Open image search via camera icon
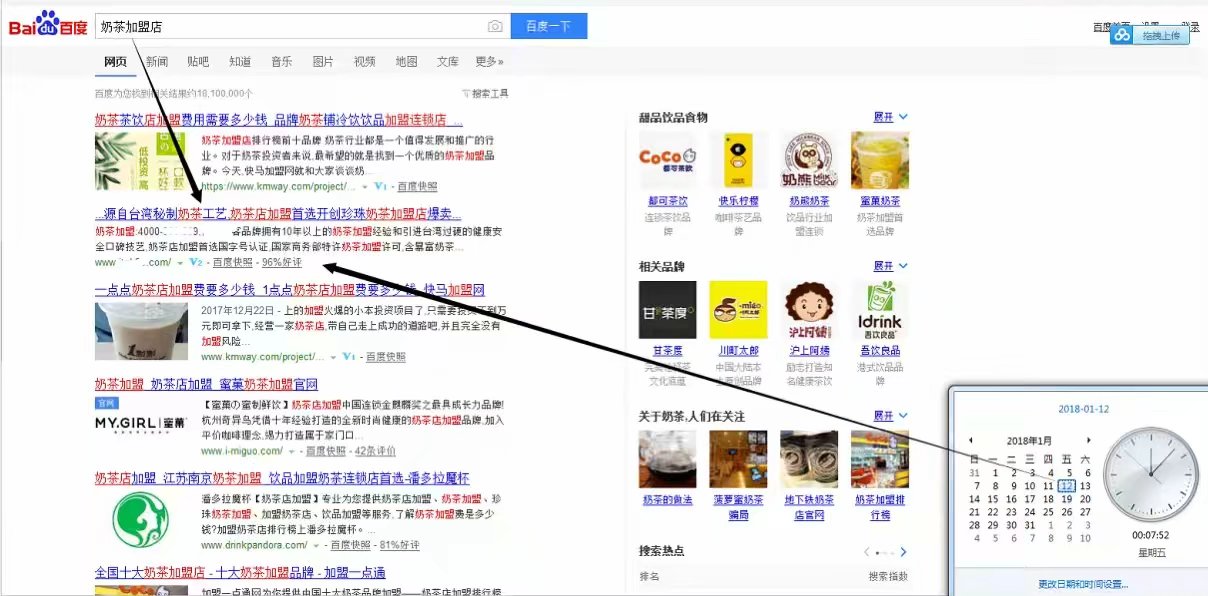The image size is (1208, 596). point(495,26)
